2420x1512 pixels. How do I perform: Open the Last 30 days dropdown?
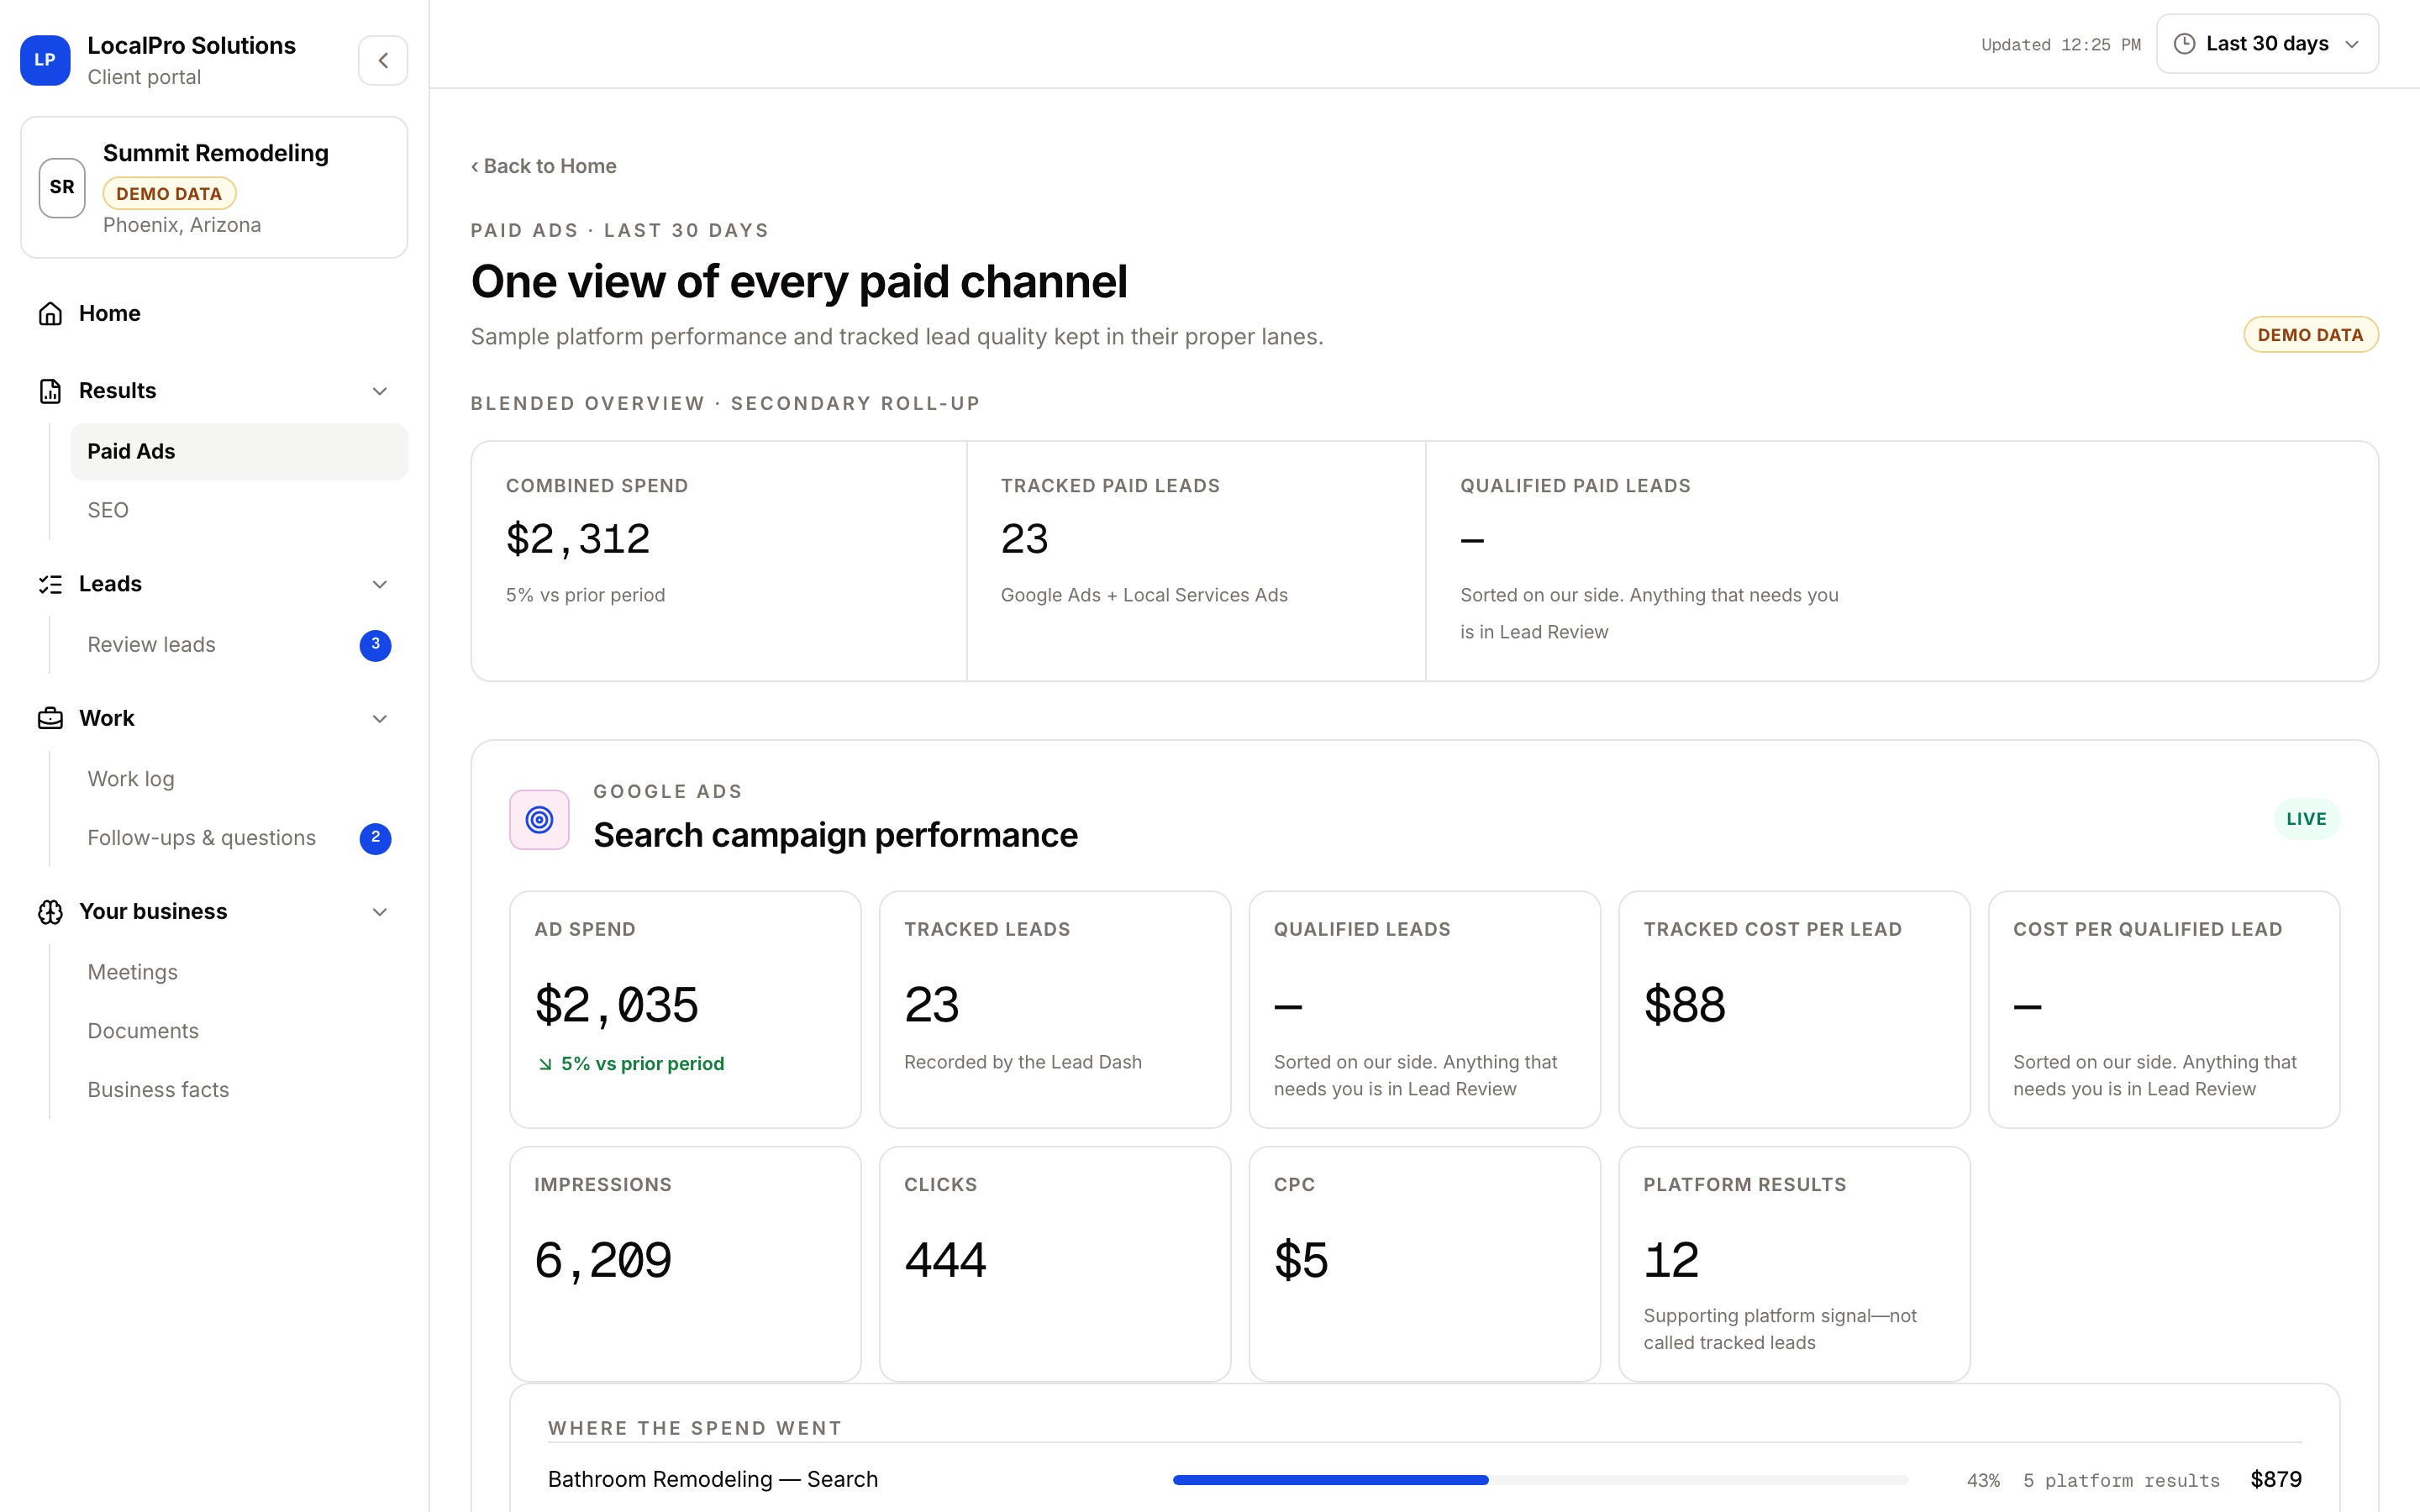point(2267,44)
